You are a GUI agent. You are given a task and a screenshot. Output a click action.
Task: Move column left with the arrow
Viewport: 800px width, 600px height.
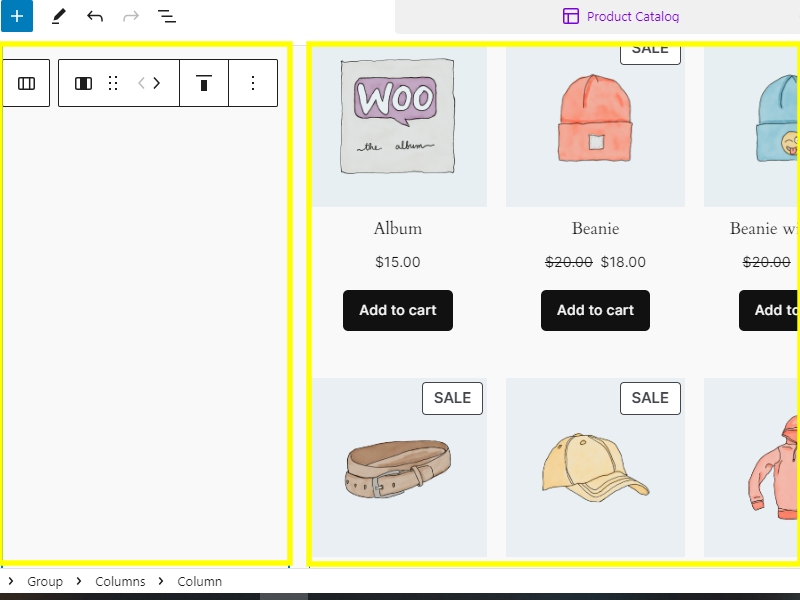point(141,83)
